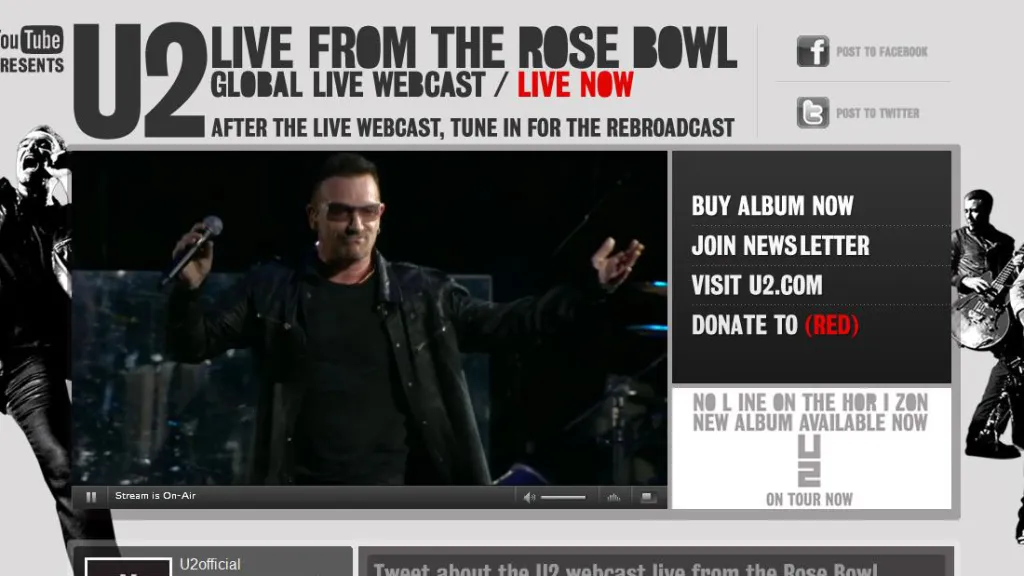Click the On Tour Now text
The height and width of the screenshot is (576, 1024).
809,500
